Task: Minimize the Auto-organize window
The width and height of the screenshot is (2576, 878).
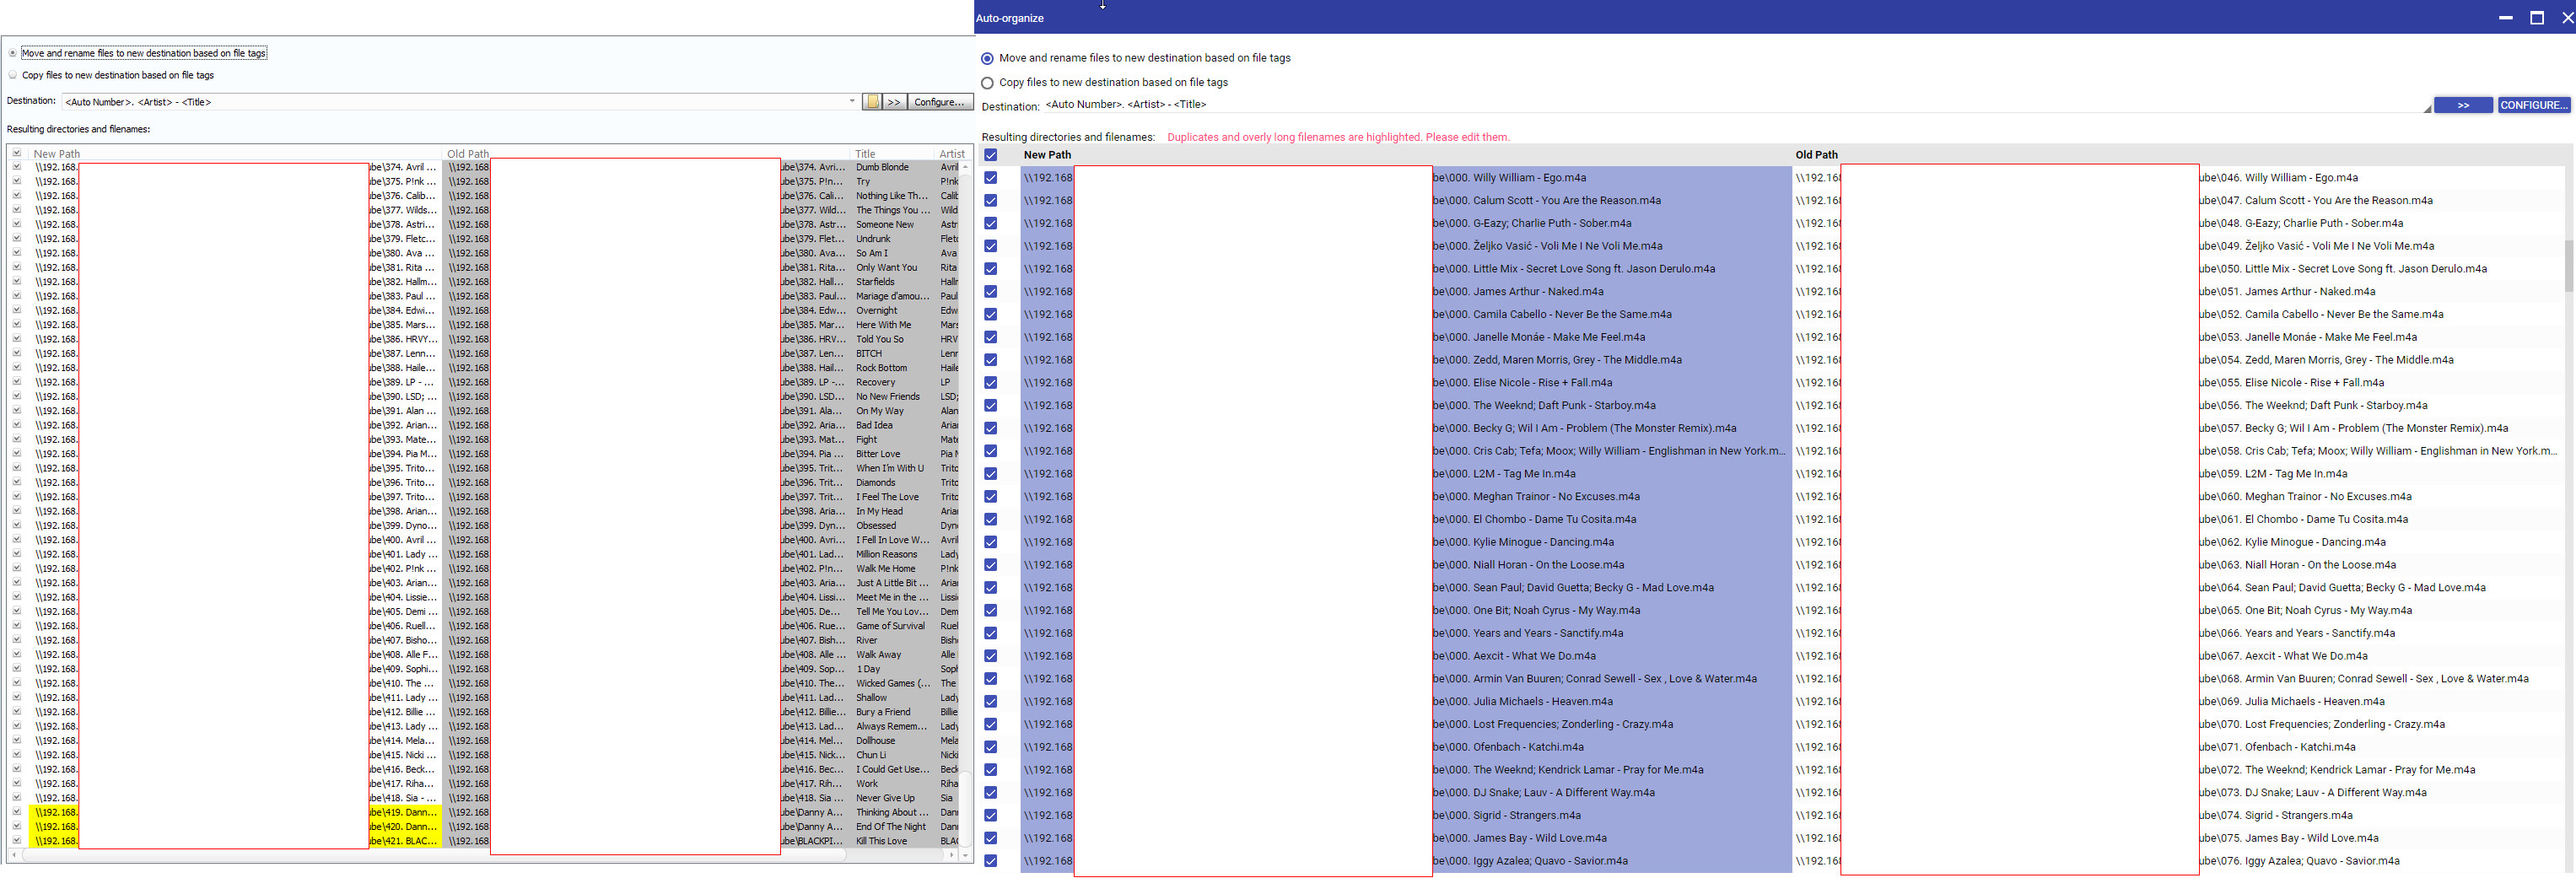Action: pos(2505,18)
